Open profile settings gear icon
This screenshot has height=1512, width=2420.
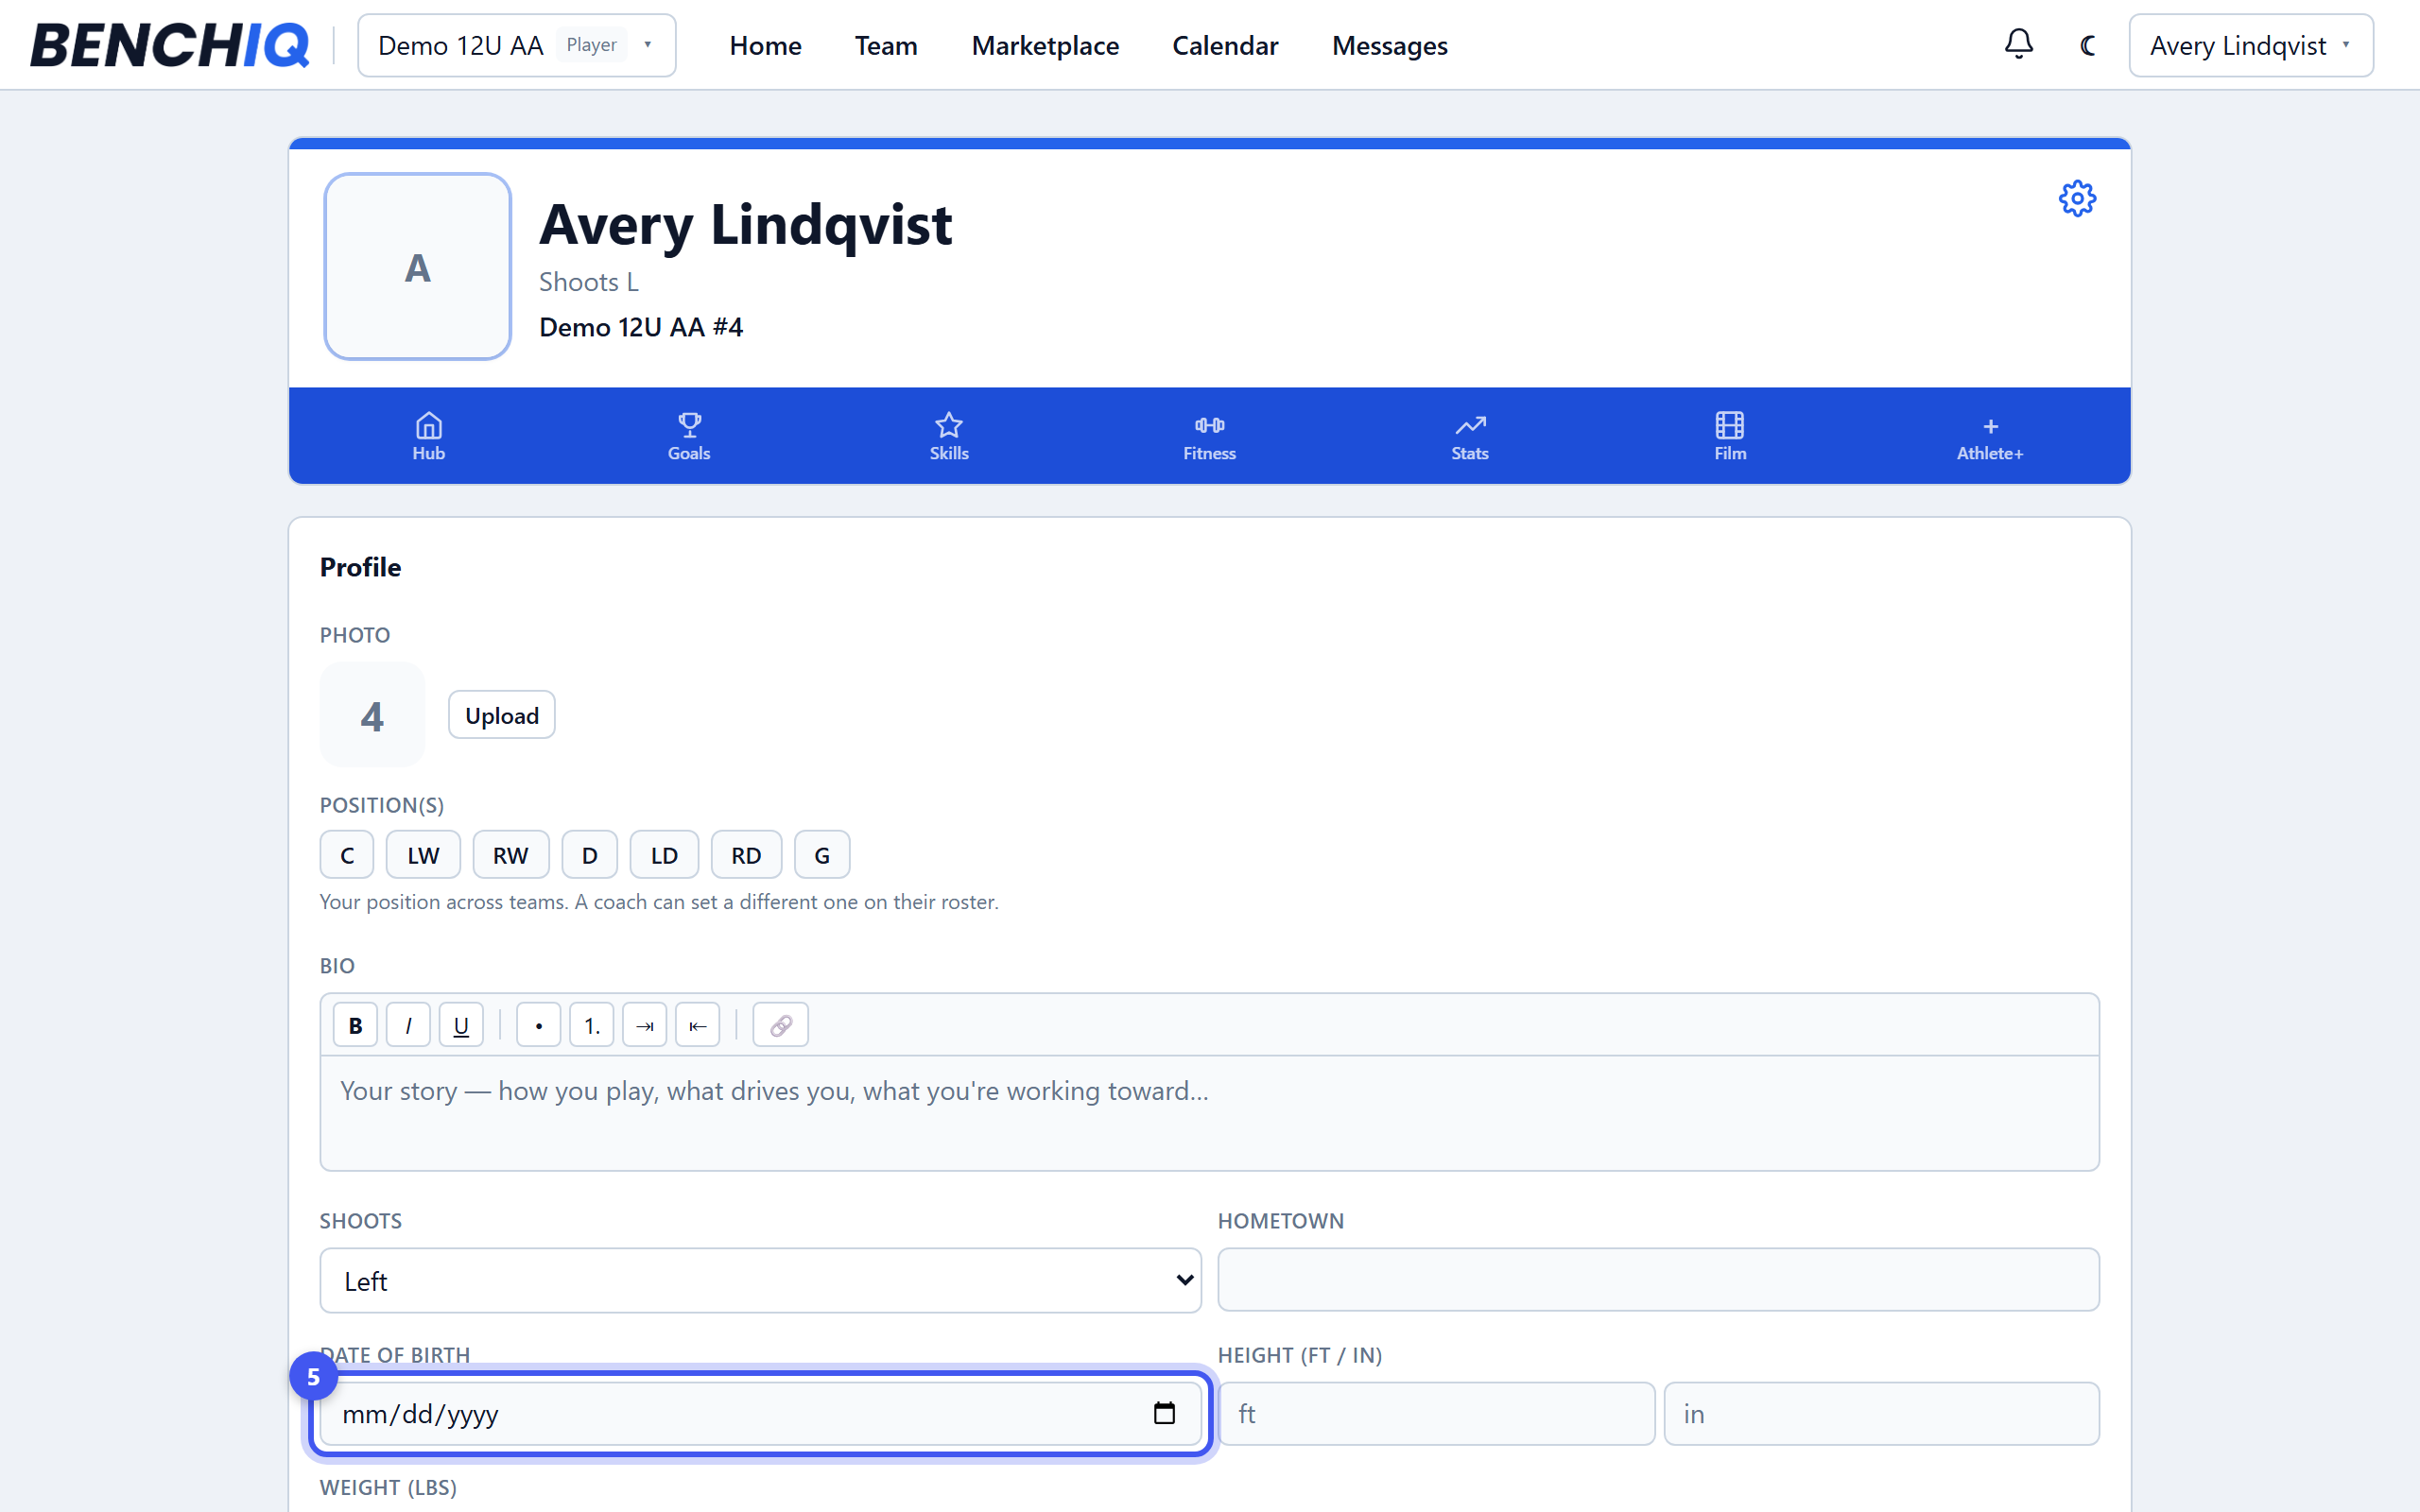coord(2077,198)
